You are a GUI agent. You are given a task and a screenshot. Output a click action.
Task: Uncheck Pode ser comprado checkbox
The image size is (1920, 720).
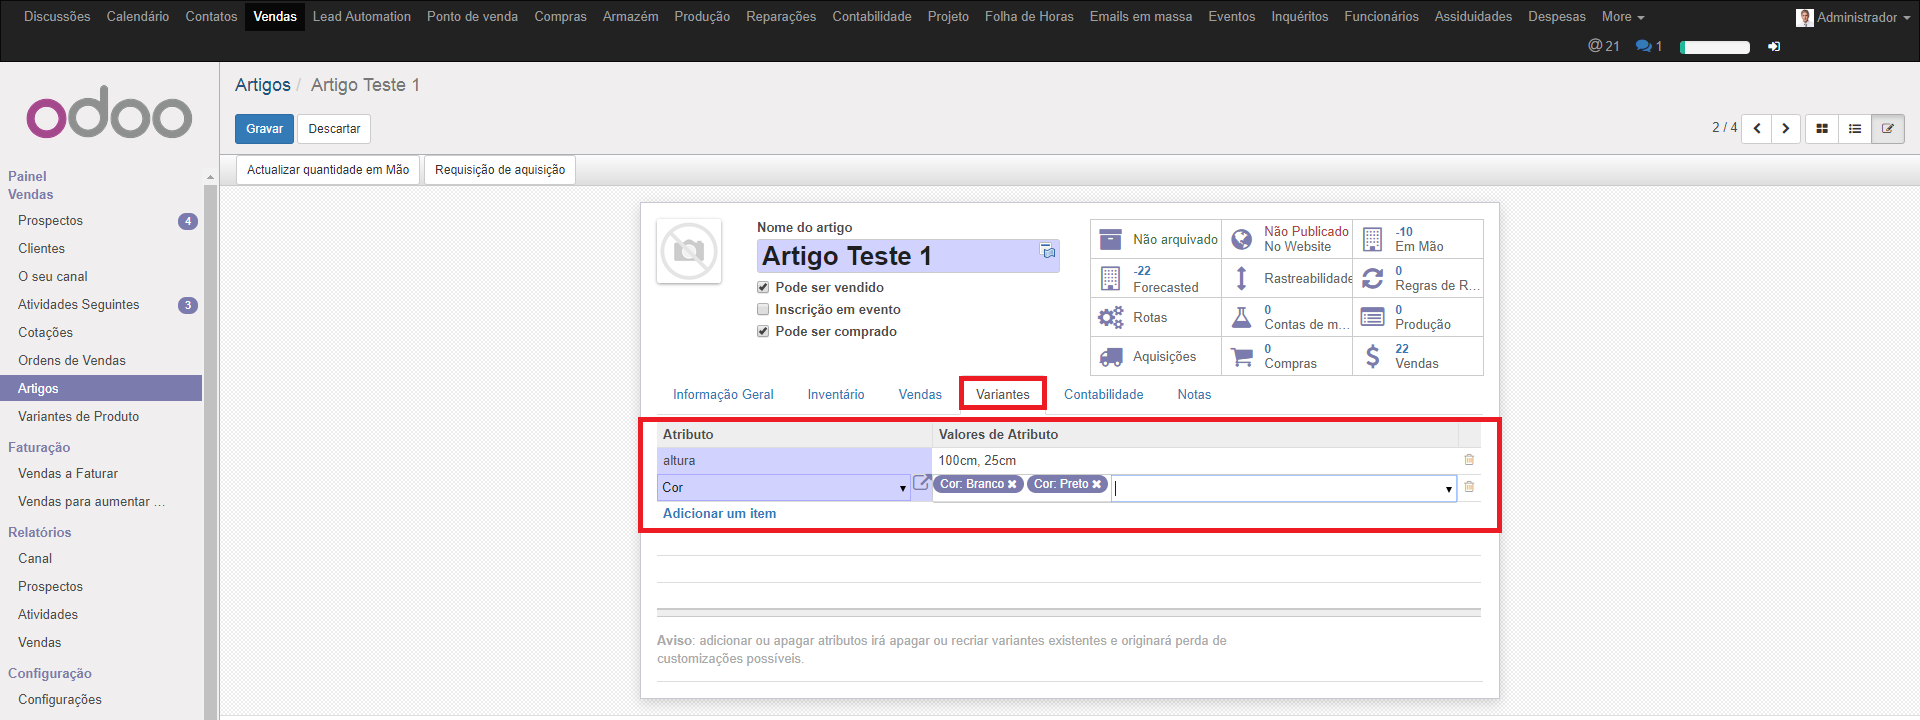point(763,332)
